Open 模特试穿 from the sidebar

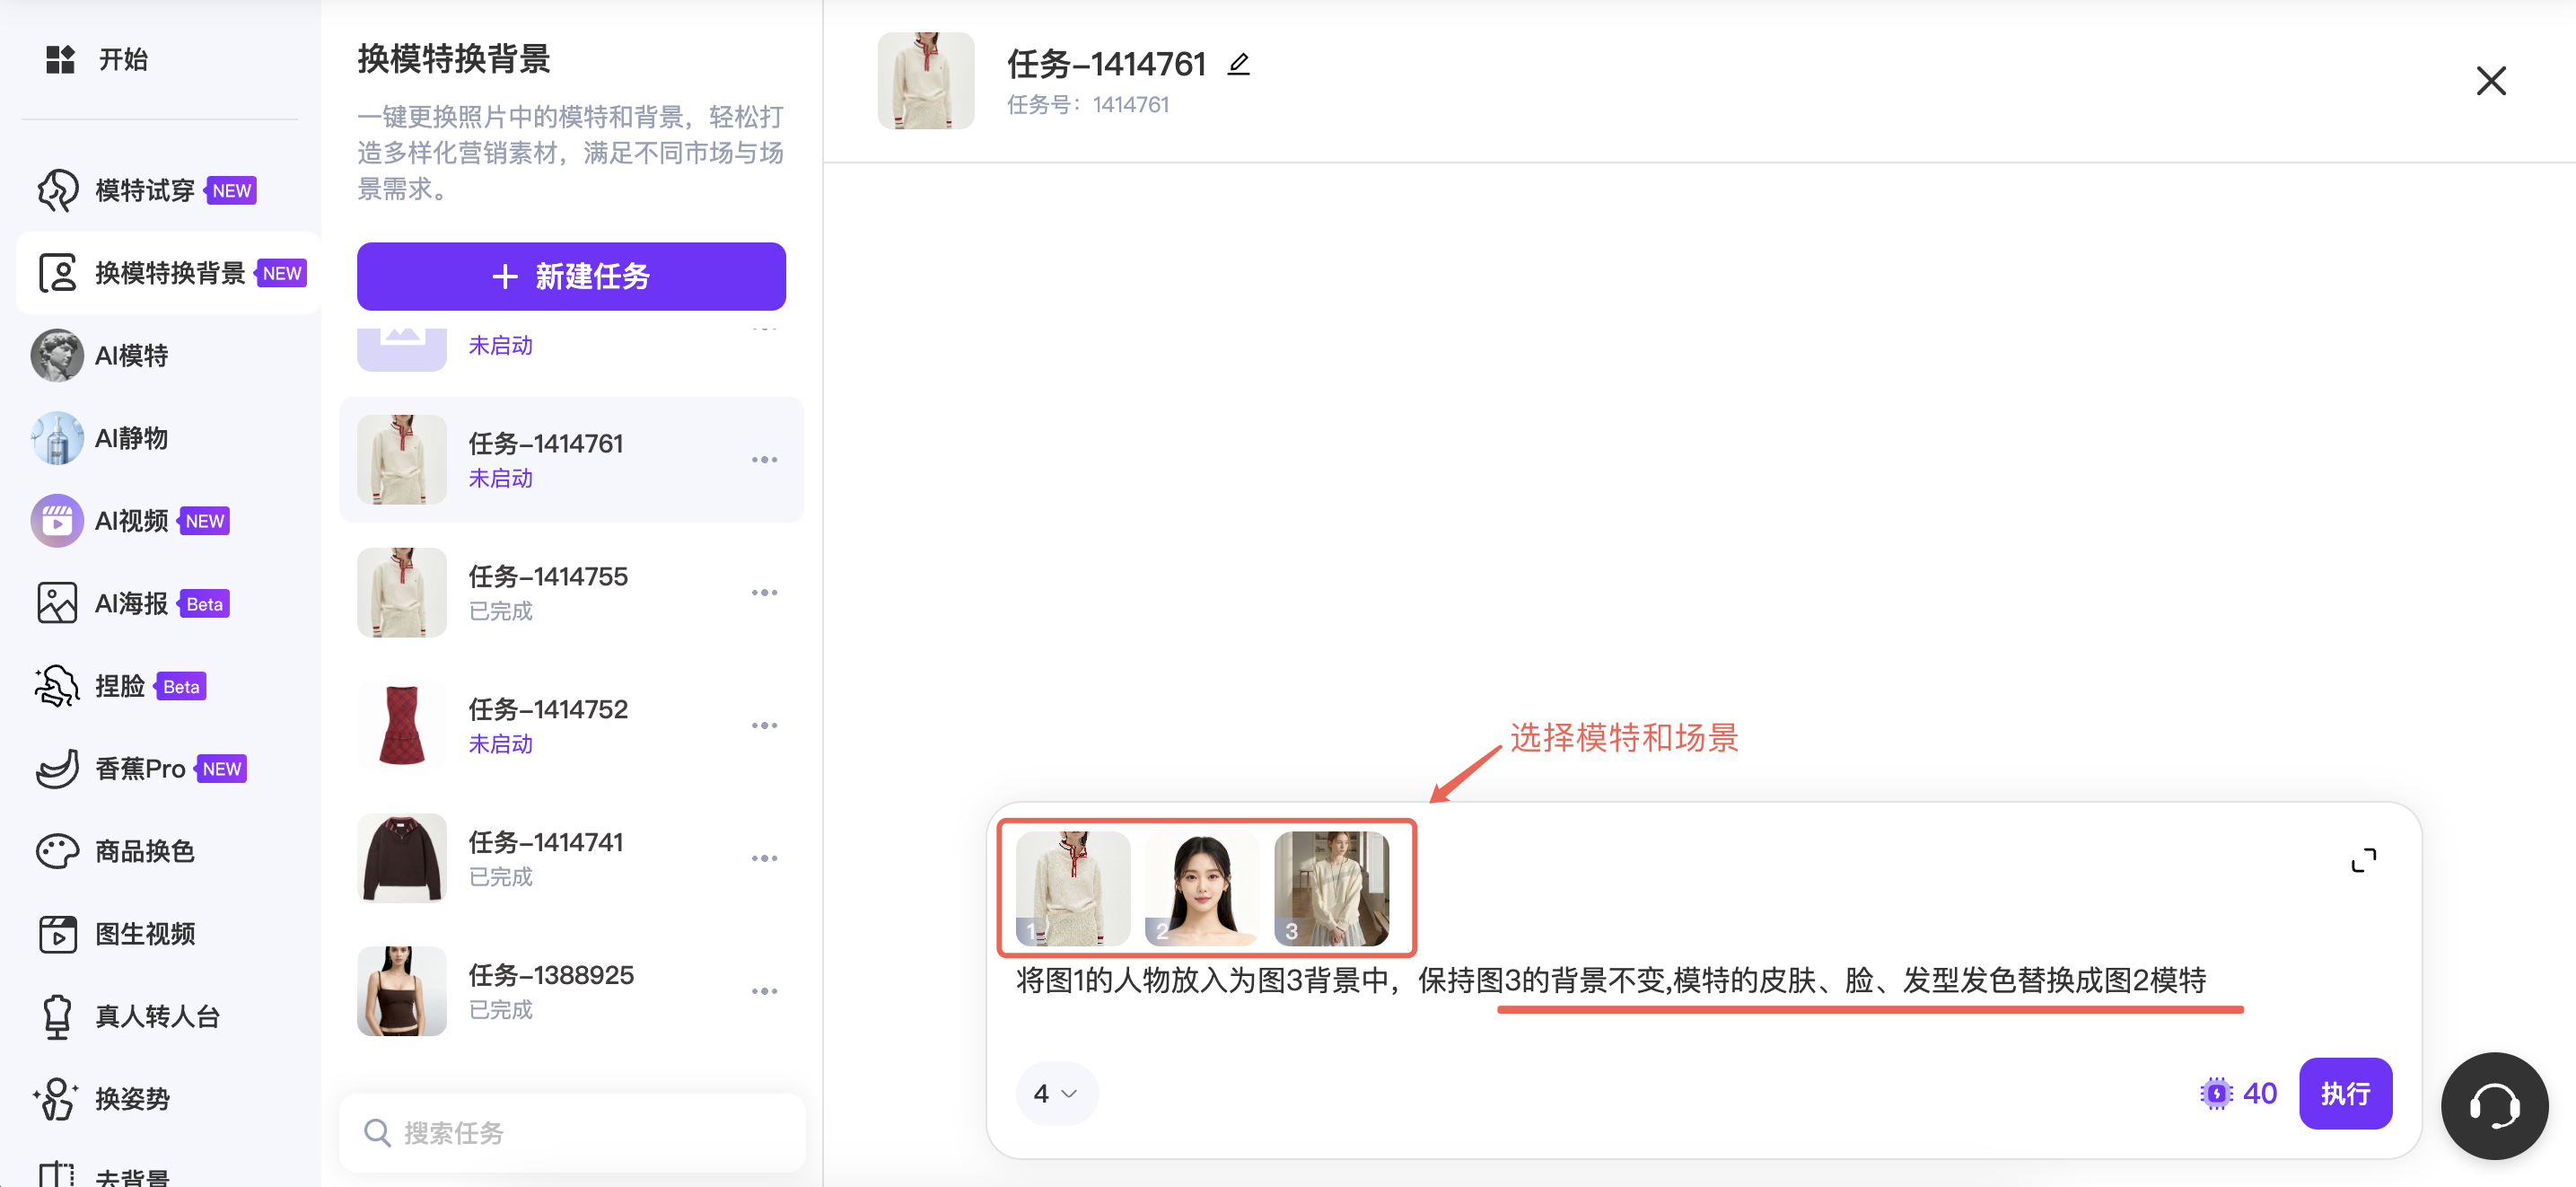click(x=146, y=190)
